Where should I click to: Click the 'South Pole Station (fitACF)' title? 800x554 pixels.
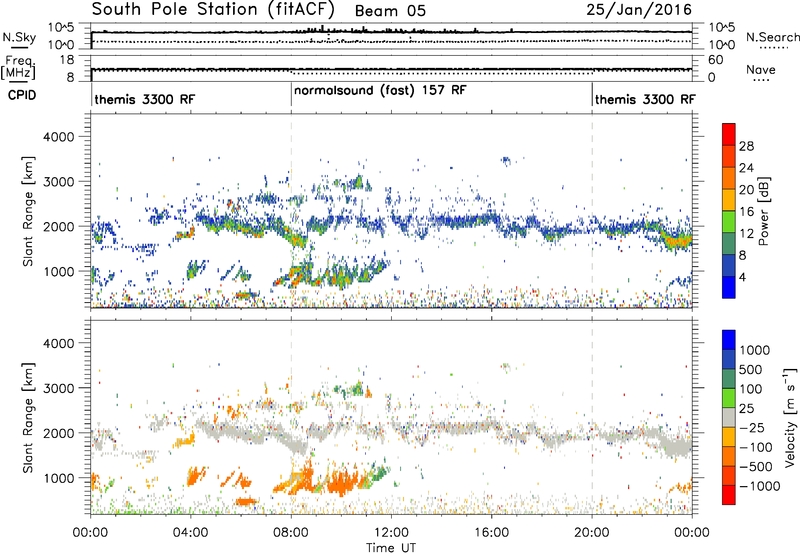[x=213, y=10]
